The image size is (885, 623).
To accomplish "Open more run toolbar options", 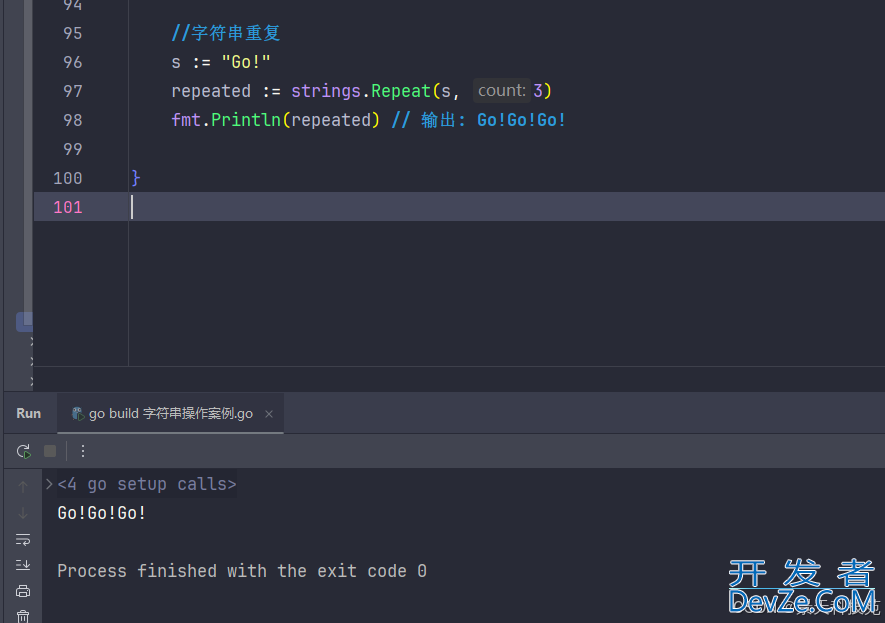I will coord(82,451).
